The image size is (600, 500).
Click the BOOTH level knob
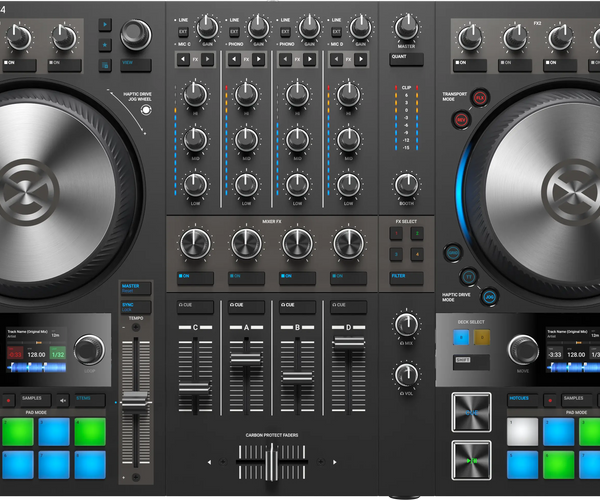(406, 185)
